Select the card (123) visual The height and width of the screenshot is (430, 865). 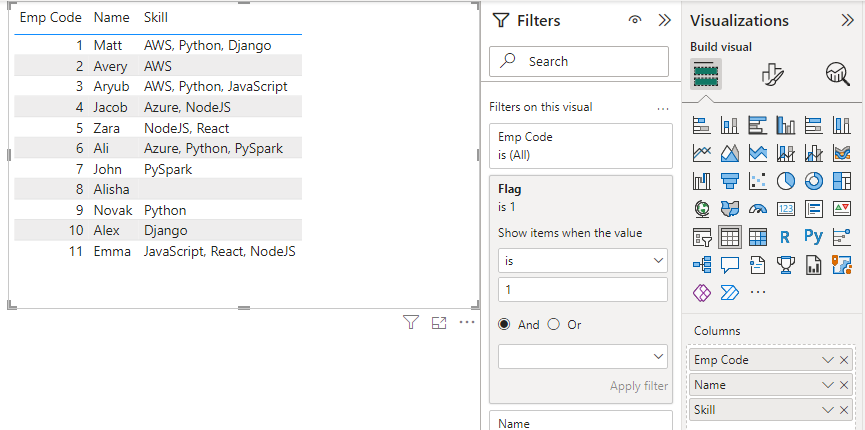[786, 209]
